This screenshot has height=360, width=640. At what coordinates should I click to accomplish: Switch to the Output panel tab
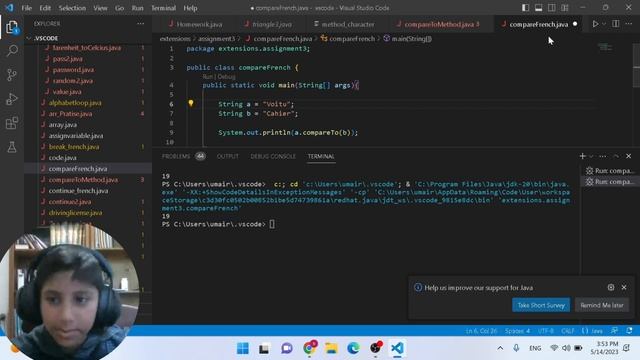point(228,156)
